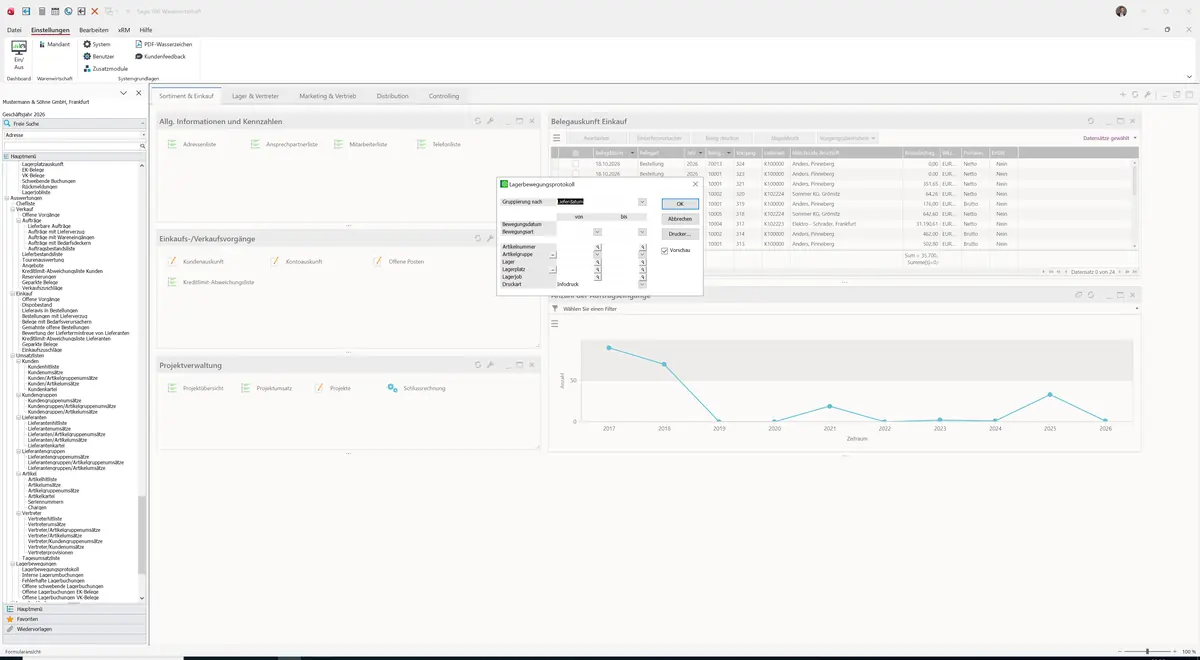Click the Belegauskunft table vertical scrollbar

coord(1134,203)
